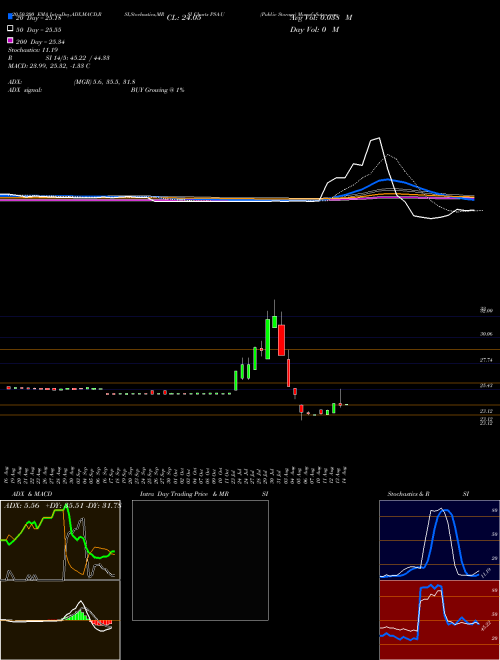Click the 'Intra Day Trading Price & MRSI' title
Image resolution: width=500 pixels, height=660 pixels.
pyautogui.click(x=204, y=494)
